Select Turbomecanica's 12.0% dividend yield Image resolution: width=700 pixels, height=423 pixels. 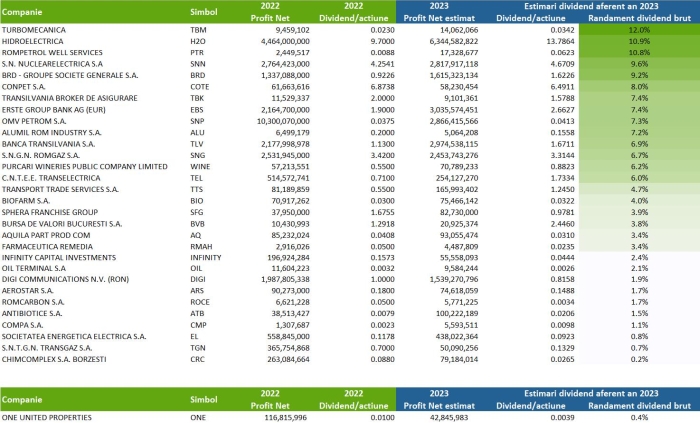[639, 30]
